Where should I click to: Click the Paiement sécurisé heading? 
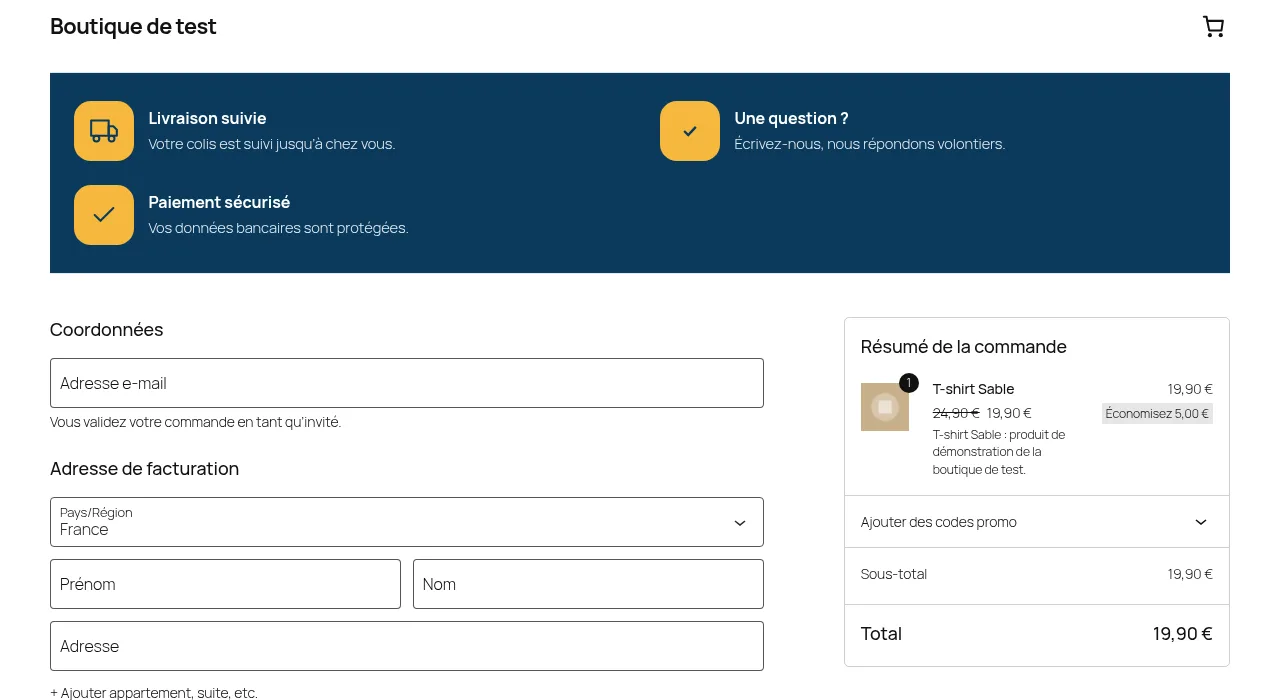click(x=219, y=202)
